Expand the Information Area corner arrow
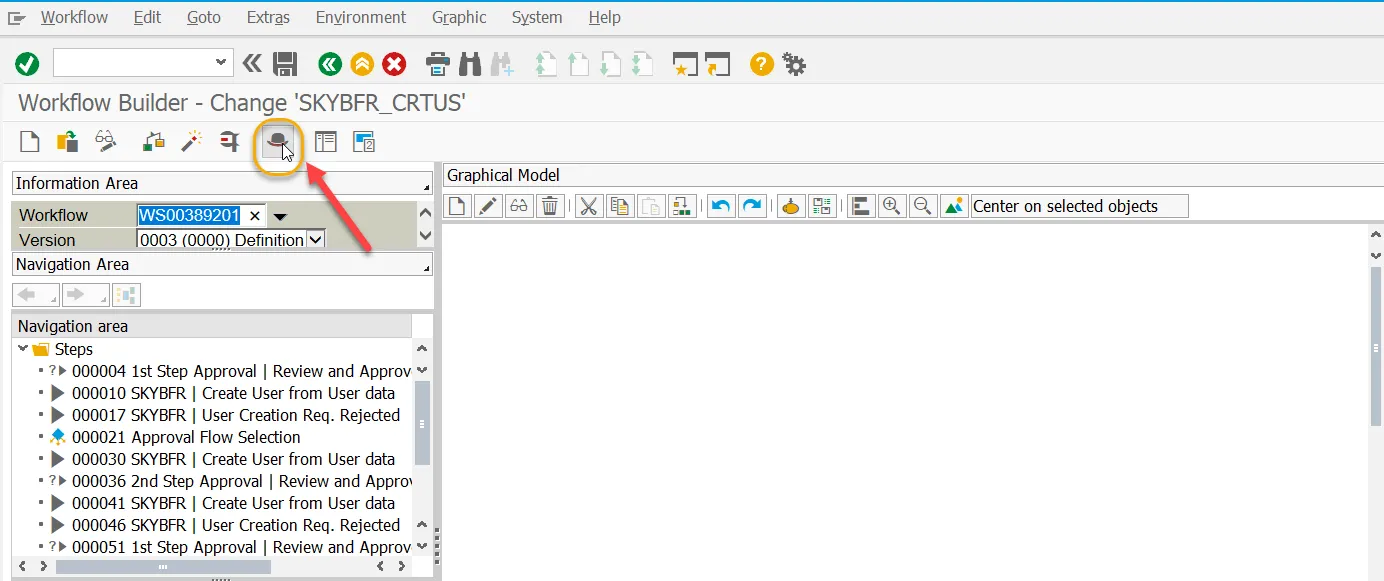Viewport: 1384px width, 581px height. (427, 187)
